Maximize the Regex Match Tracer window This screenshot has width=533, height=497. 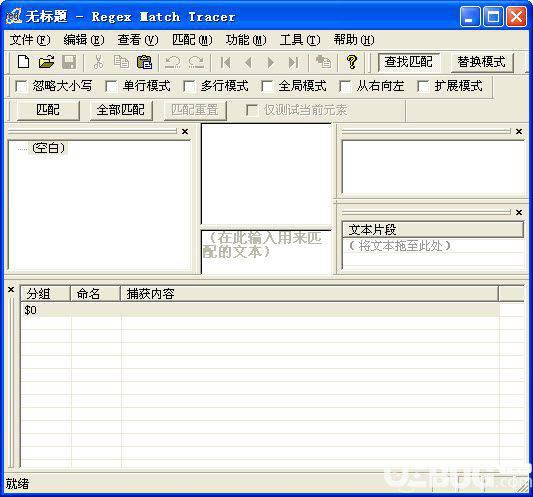pyautogui.click(x=493, y=16)
